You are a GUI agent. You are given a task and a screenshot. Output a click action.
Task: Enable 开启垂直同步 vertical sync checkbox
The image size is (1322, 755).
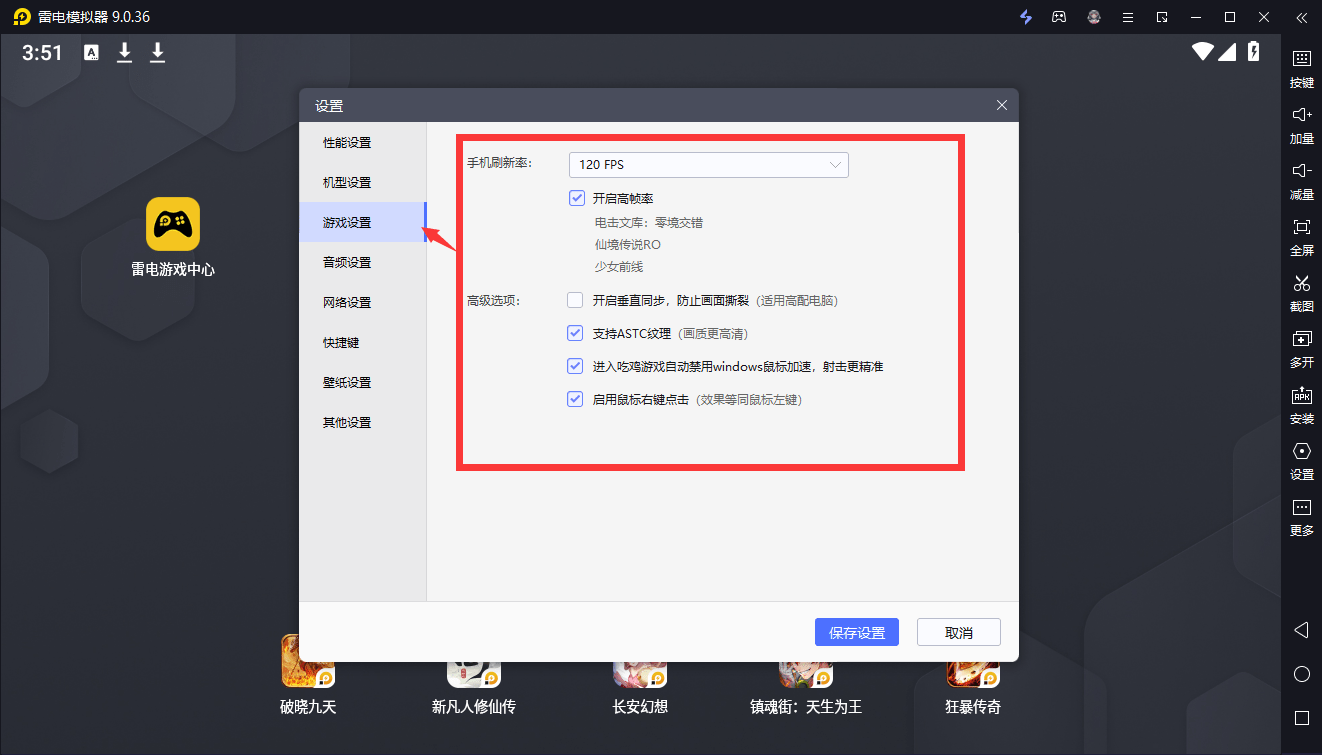click(x=575, y=300)
